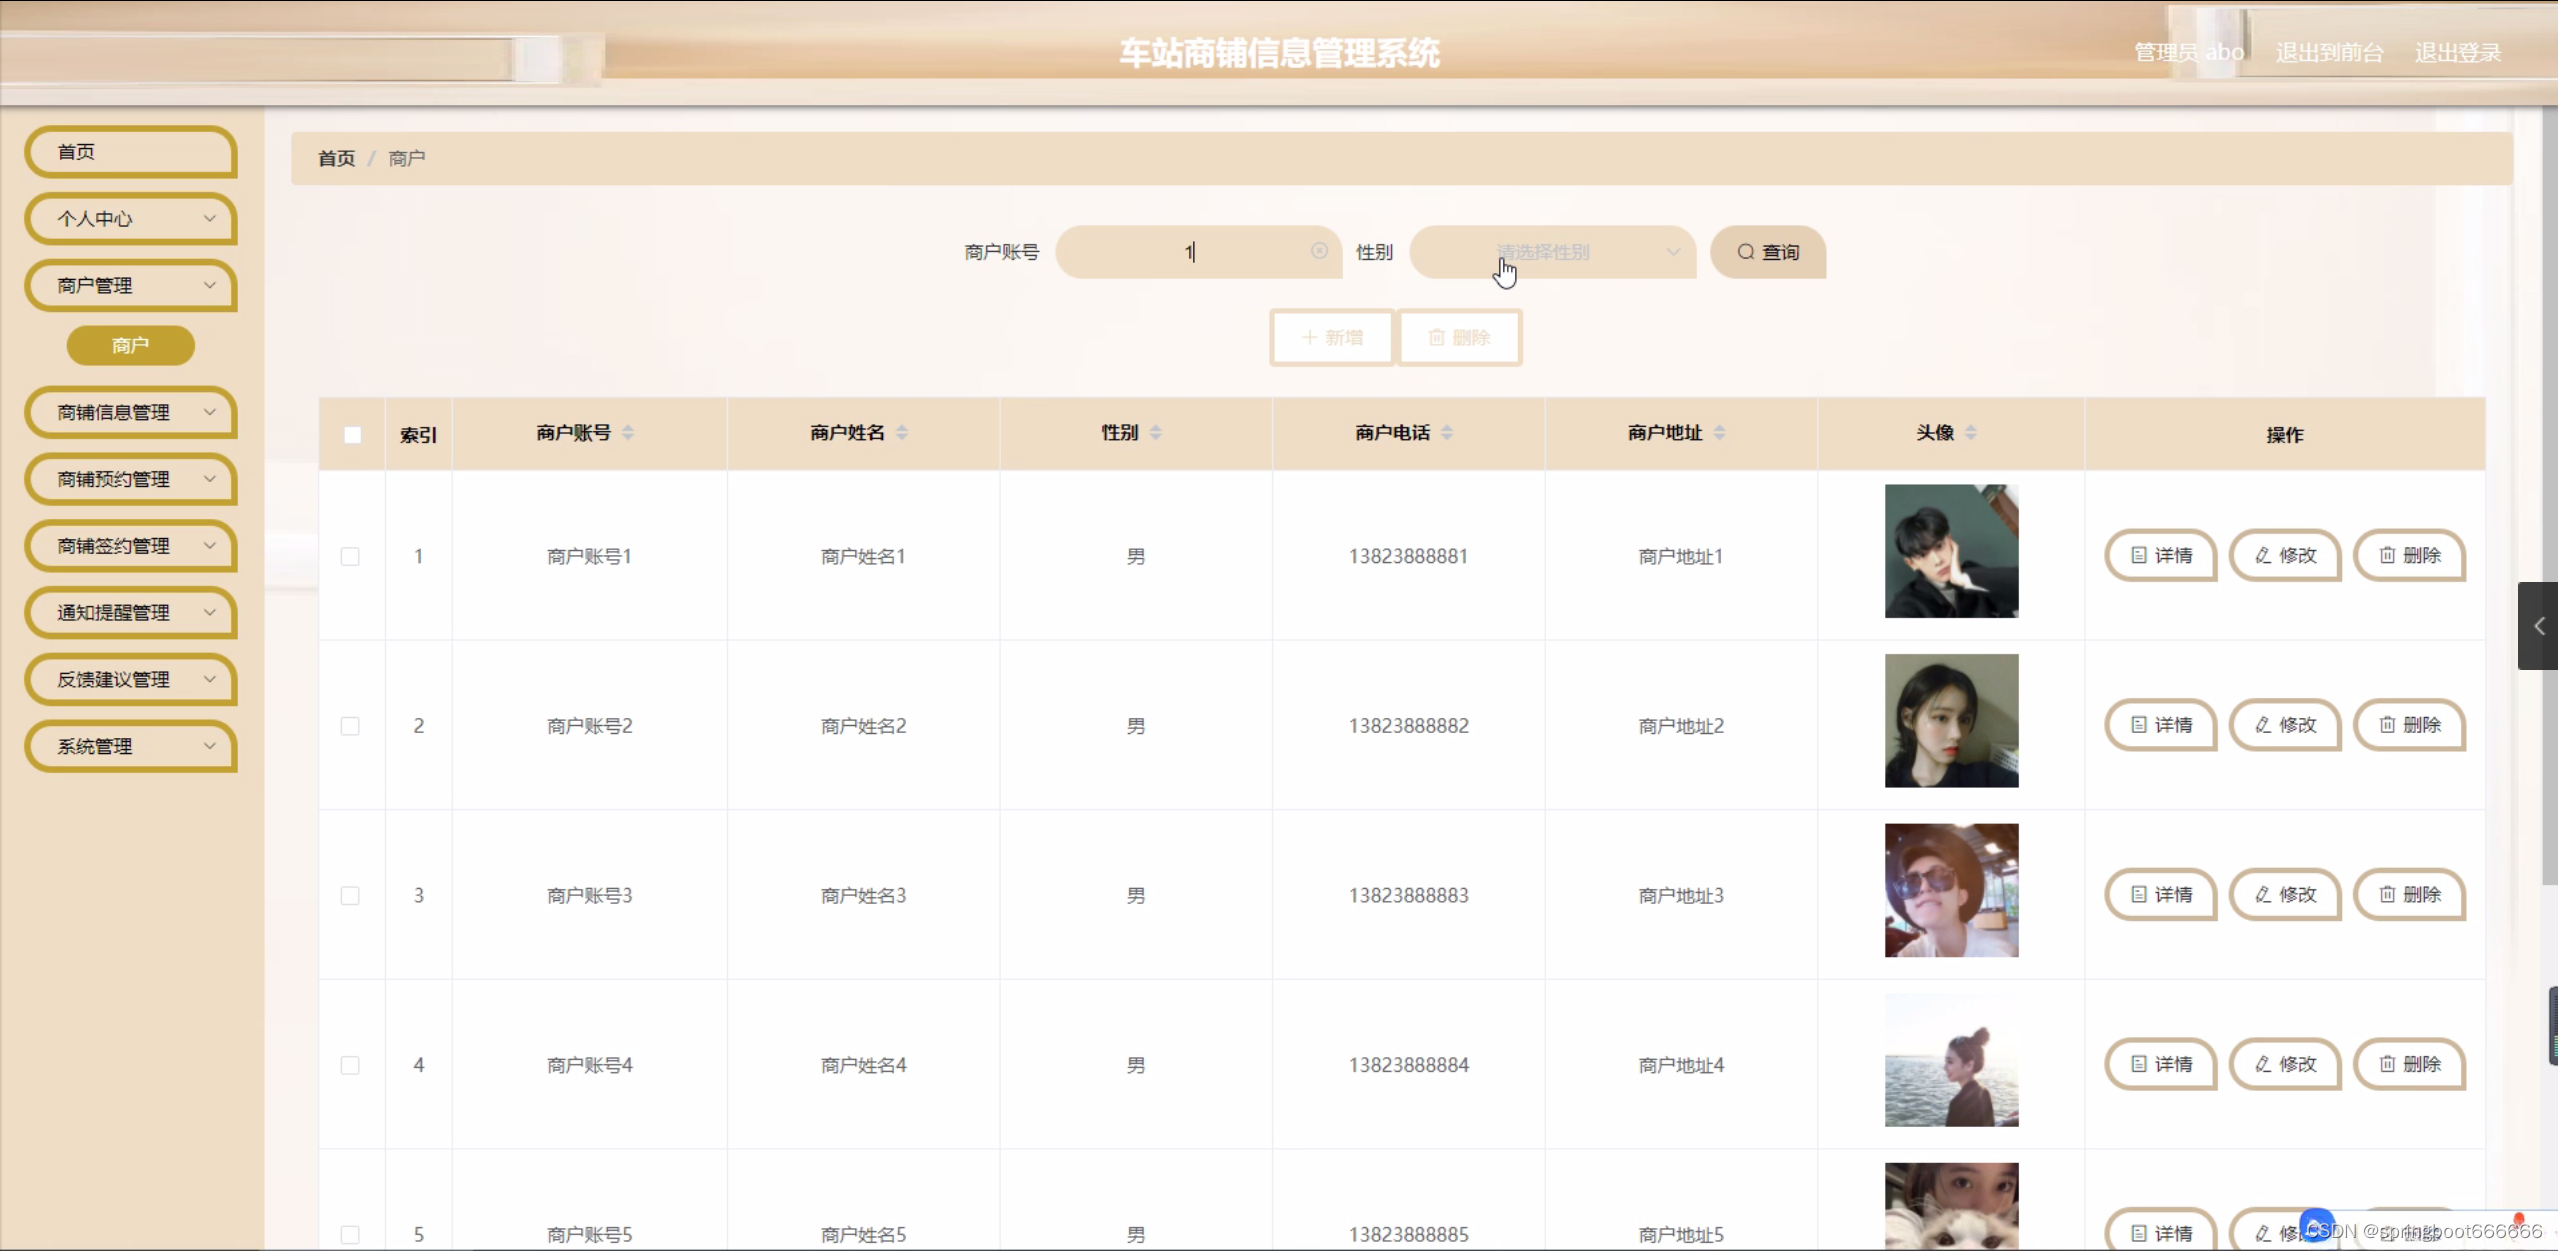The image size is (2558, 1251).
Task: Click the search magnifier query button
Action: tap(1767, 252)
